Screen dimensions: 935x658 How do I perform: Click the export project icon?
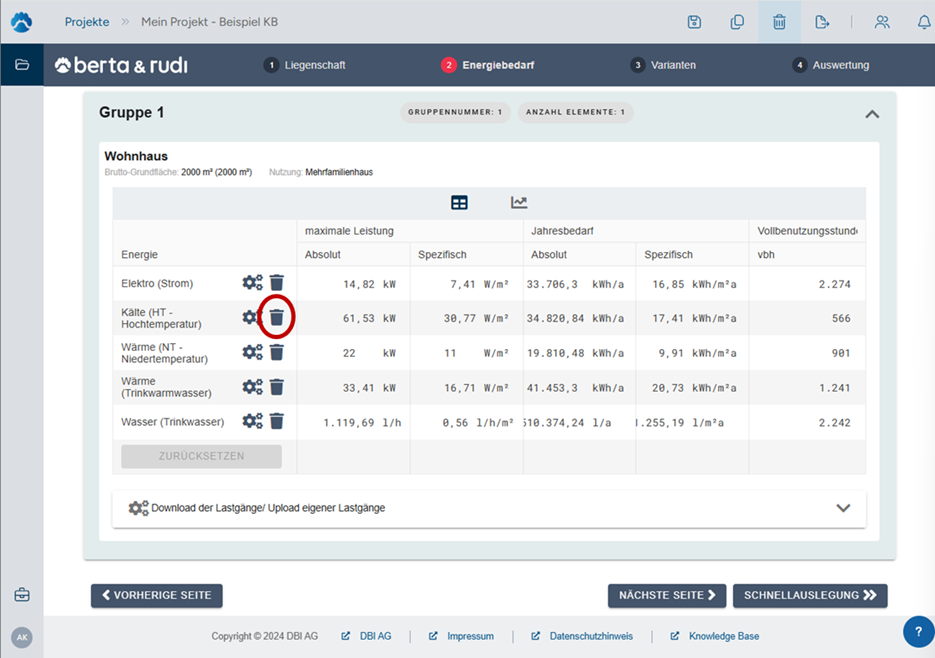tap(822, 22)
